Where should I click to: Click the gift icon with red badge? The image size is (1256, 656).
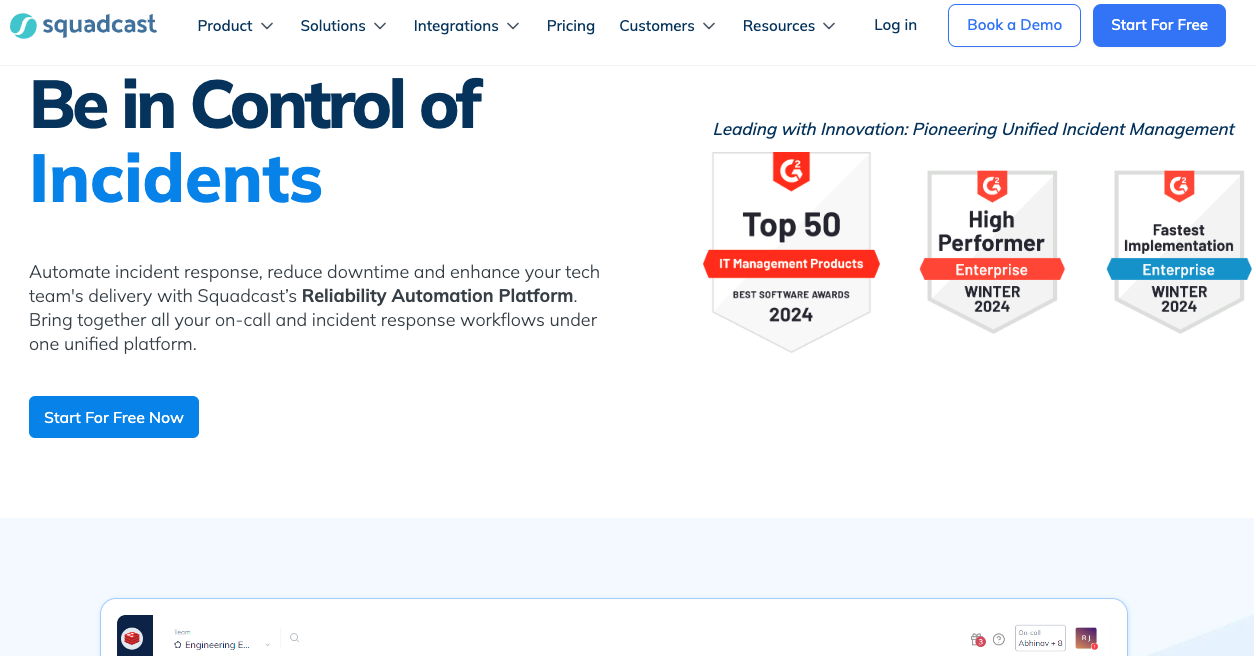978,639
